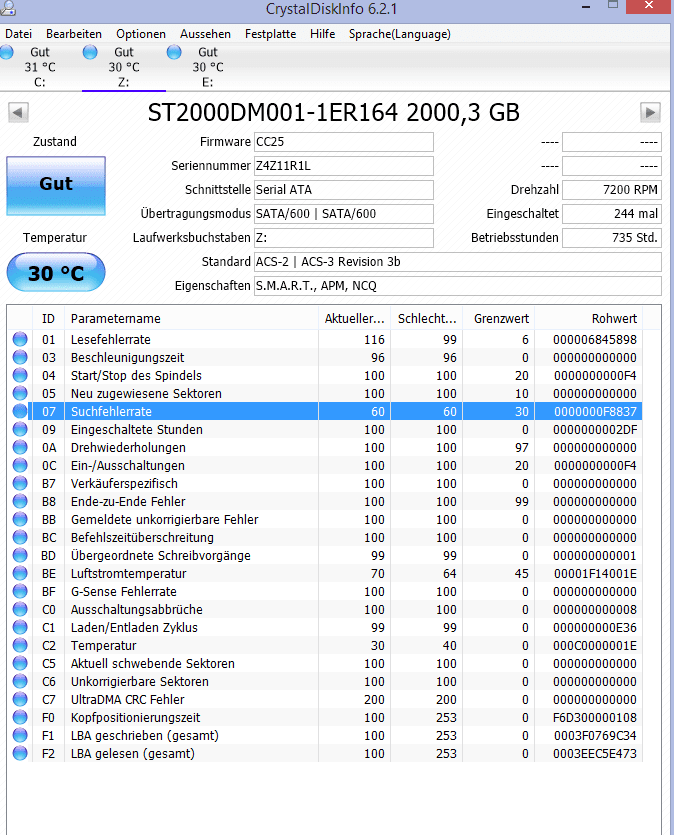Click the Standard field ACS-2

point(458,262)
